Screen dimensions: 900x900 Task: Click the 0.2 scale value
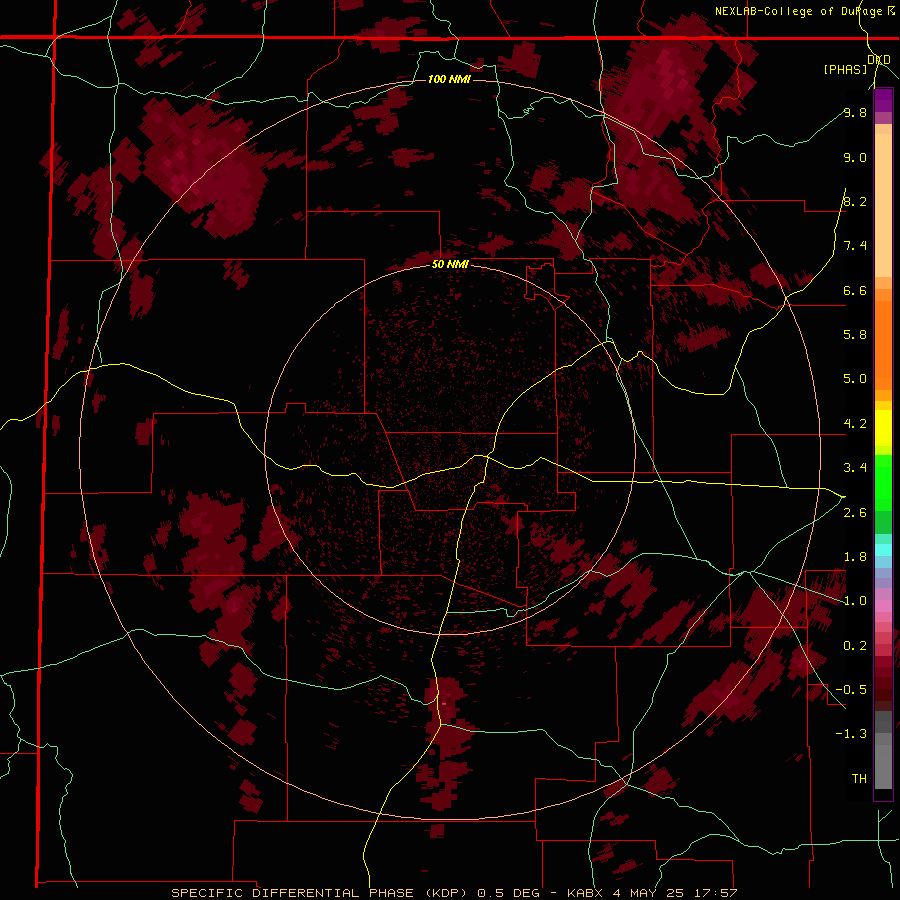tap(855, 646)
